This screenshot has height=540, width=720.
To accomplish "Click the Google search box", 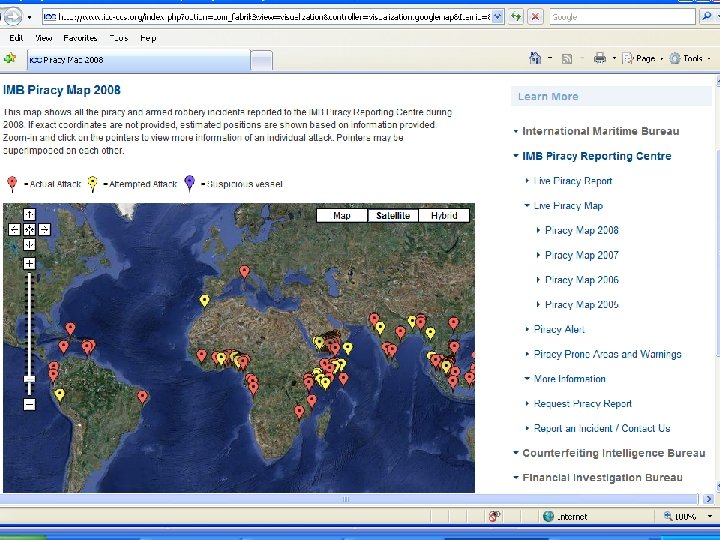I will [x=622, y=17].
